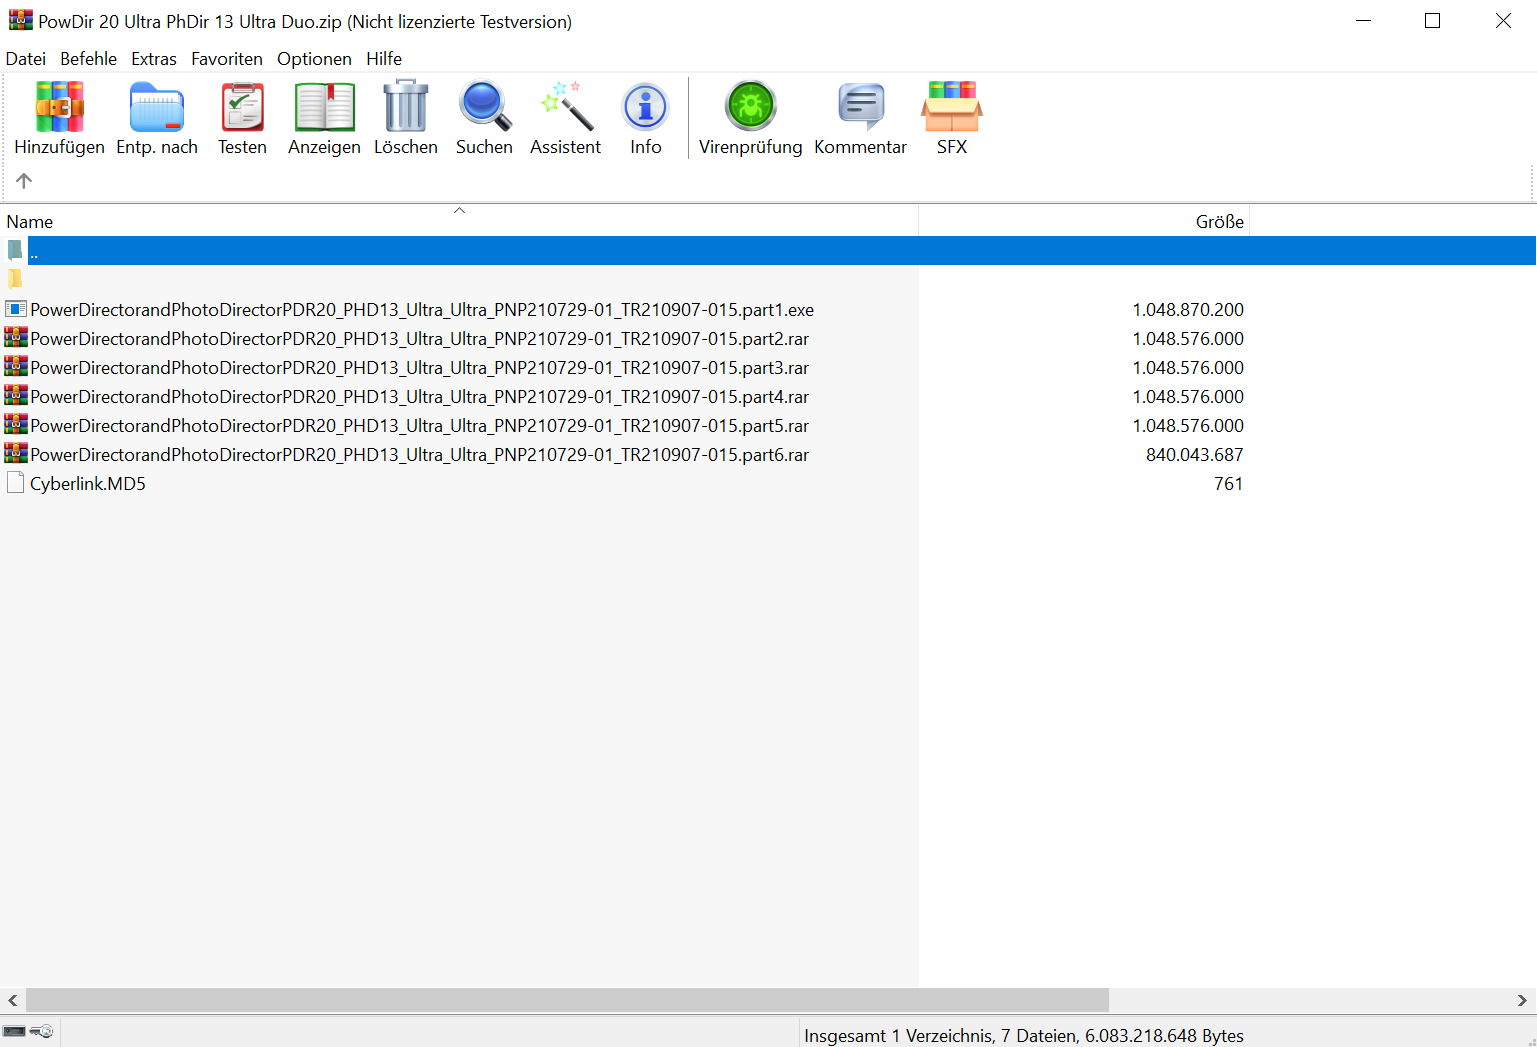Sort files by the Name column header
1537x1047 pixels.
[x=30, y=222]
